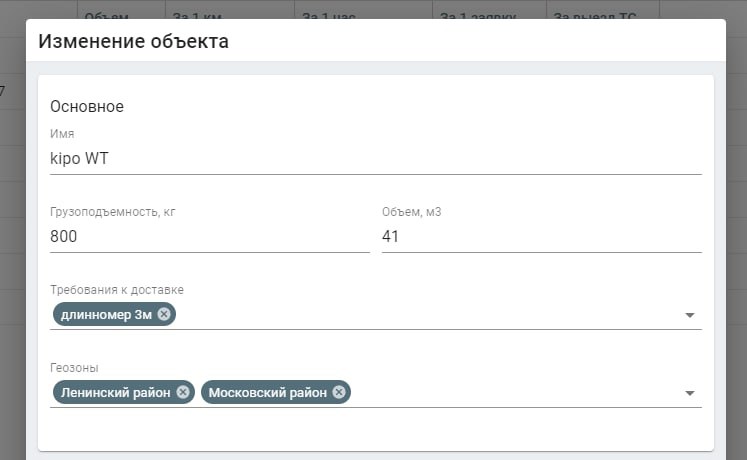This screenshot has height=460, width=747.
Task: Click the За 1 км column header
Action: (197, 16)
